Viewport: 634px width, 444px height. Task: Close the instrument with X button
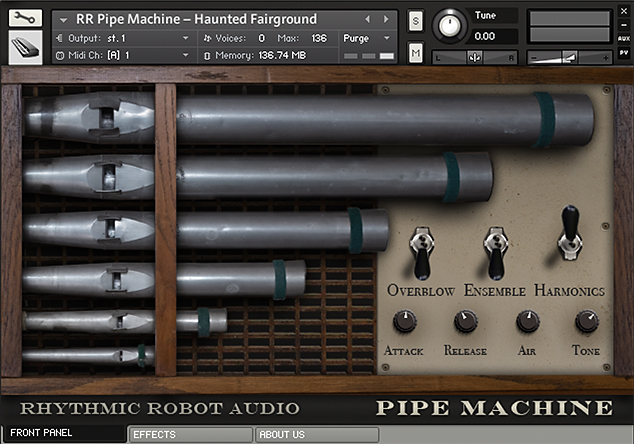click(x=624, y=11)
